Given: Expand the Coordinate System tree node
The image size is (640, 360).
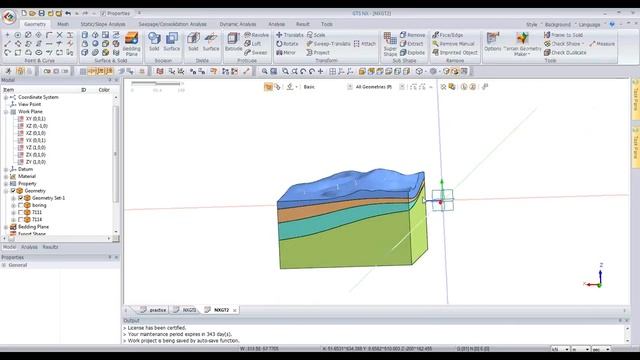Looking at the screenshot, I should [x=6, y=97].
